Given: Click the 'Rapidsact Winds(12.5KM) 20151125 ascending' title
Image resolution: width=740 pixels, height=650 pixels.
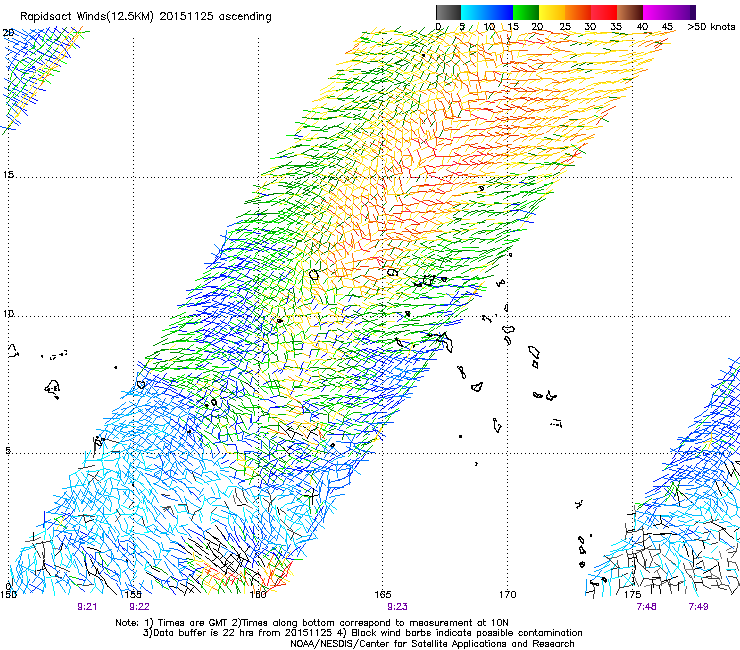Looking at the screenshot, I should 146,17.
